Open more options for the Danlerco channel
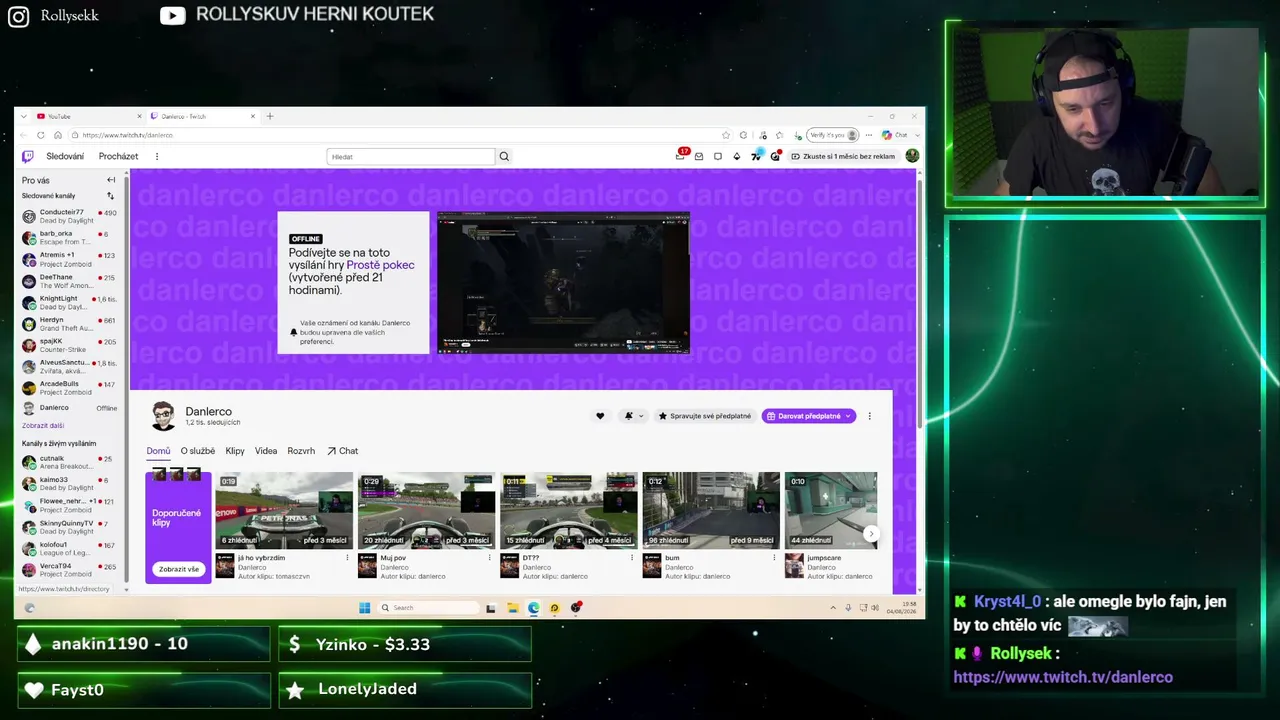Screen dimensions: 1280x720 click(x=869, y=416)
